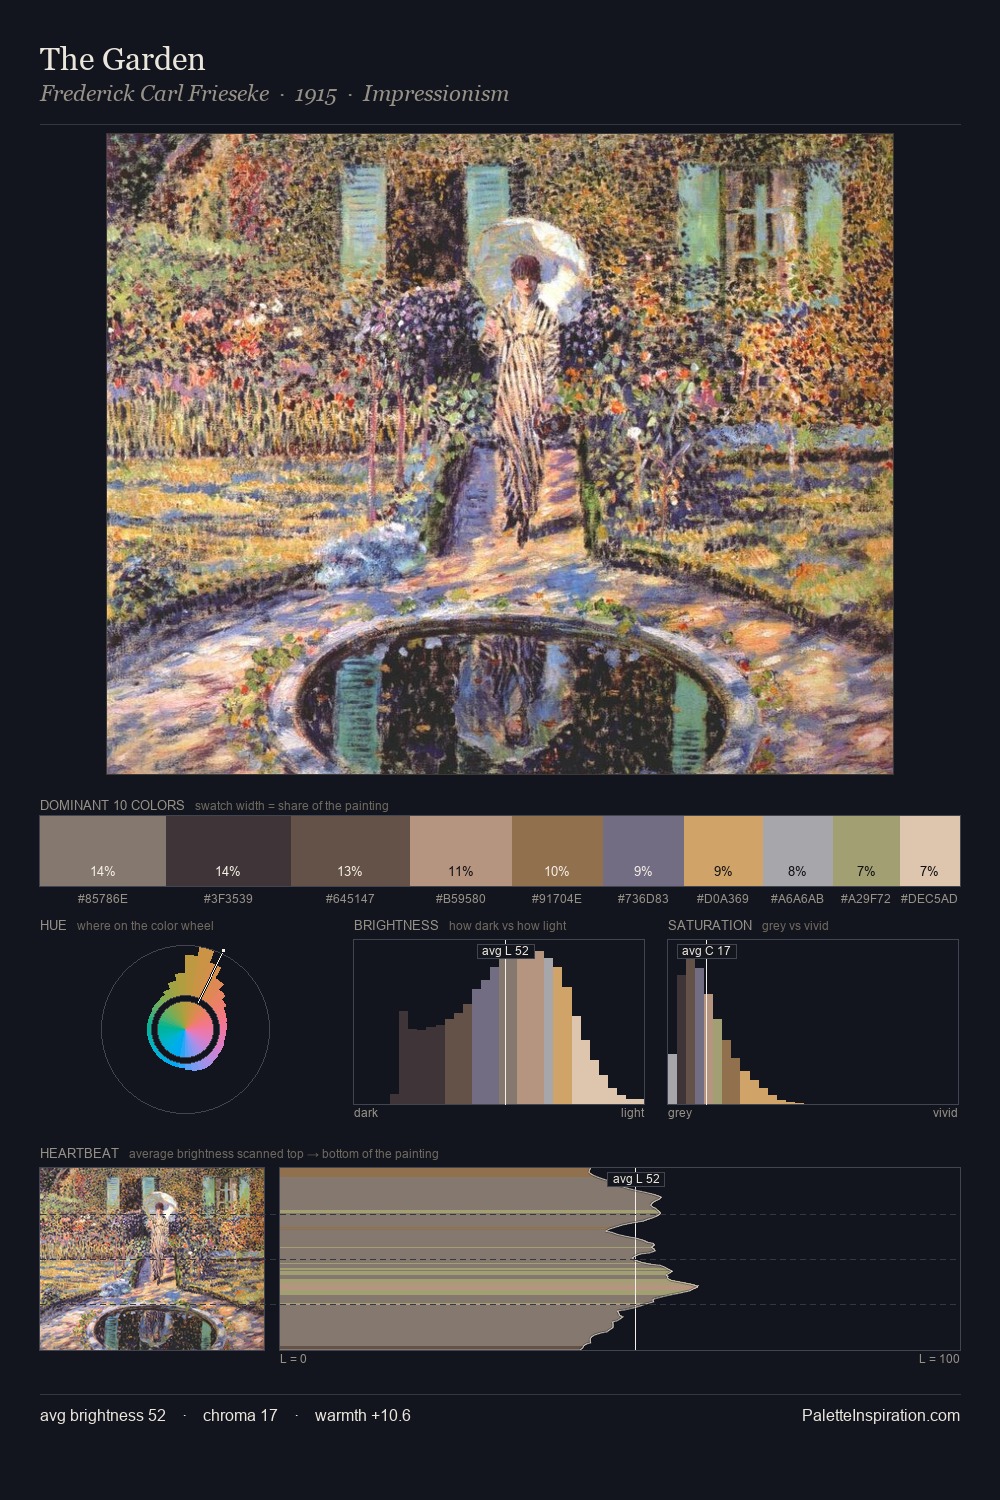Image resolution: width=1000 pixels, height=1500 pixels.
Task: Pick the #91704E swatch
Action: tap(558, 851)
